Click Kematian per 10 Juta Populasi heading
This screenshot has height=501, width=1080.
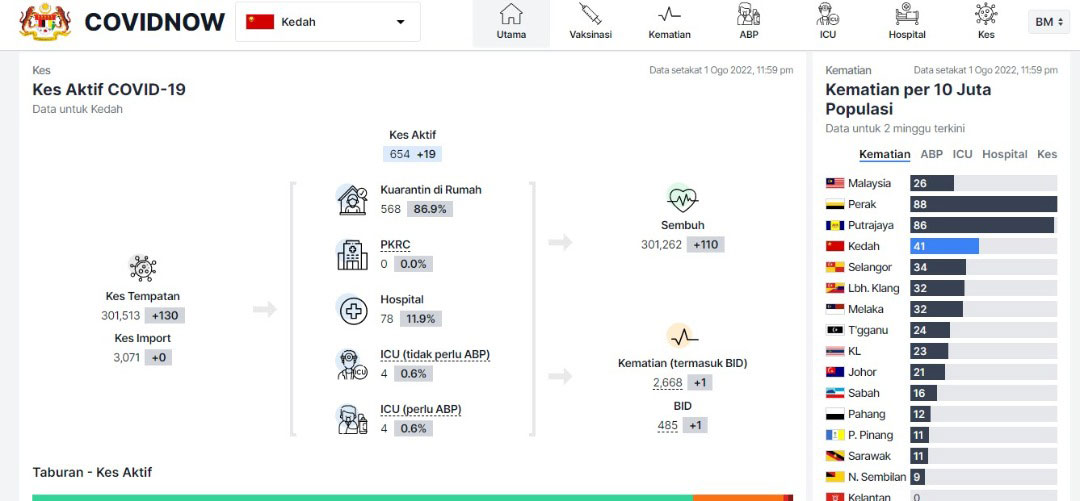click(x=908, y=99)
